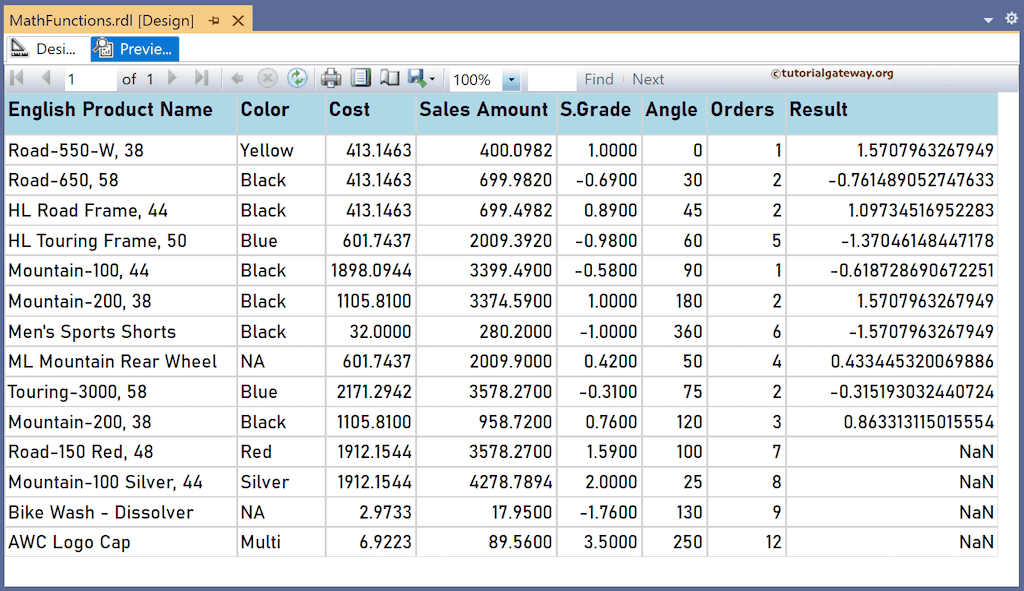
Task: Stop the report rendering
Action: click(x=267, y=78)
